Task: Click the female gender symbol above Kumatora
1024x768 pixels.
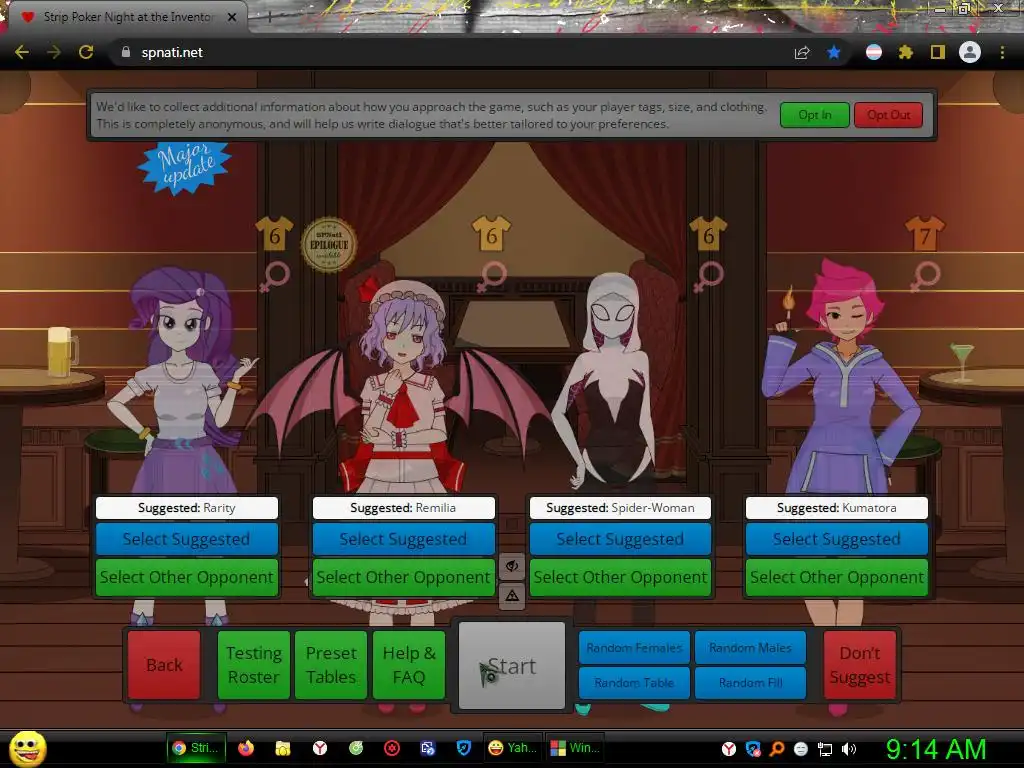Action: (x=925, y=276)
